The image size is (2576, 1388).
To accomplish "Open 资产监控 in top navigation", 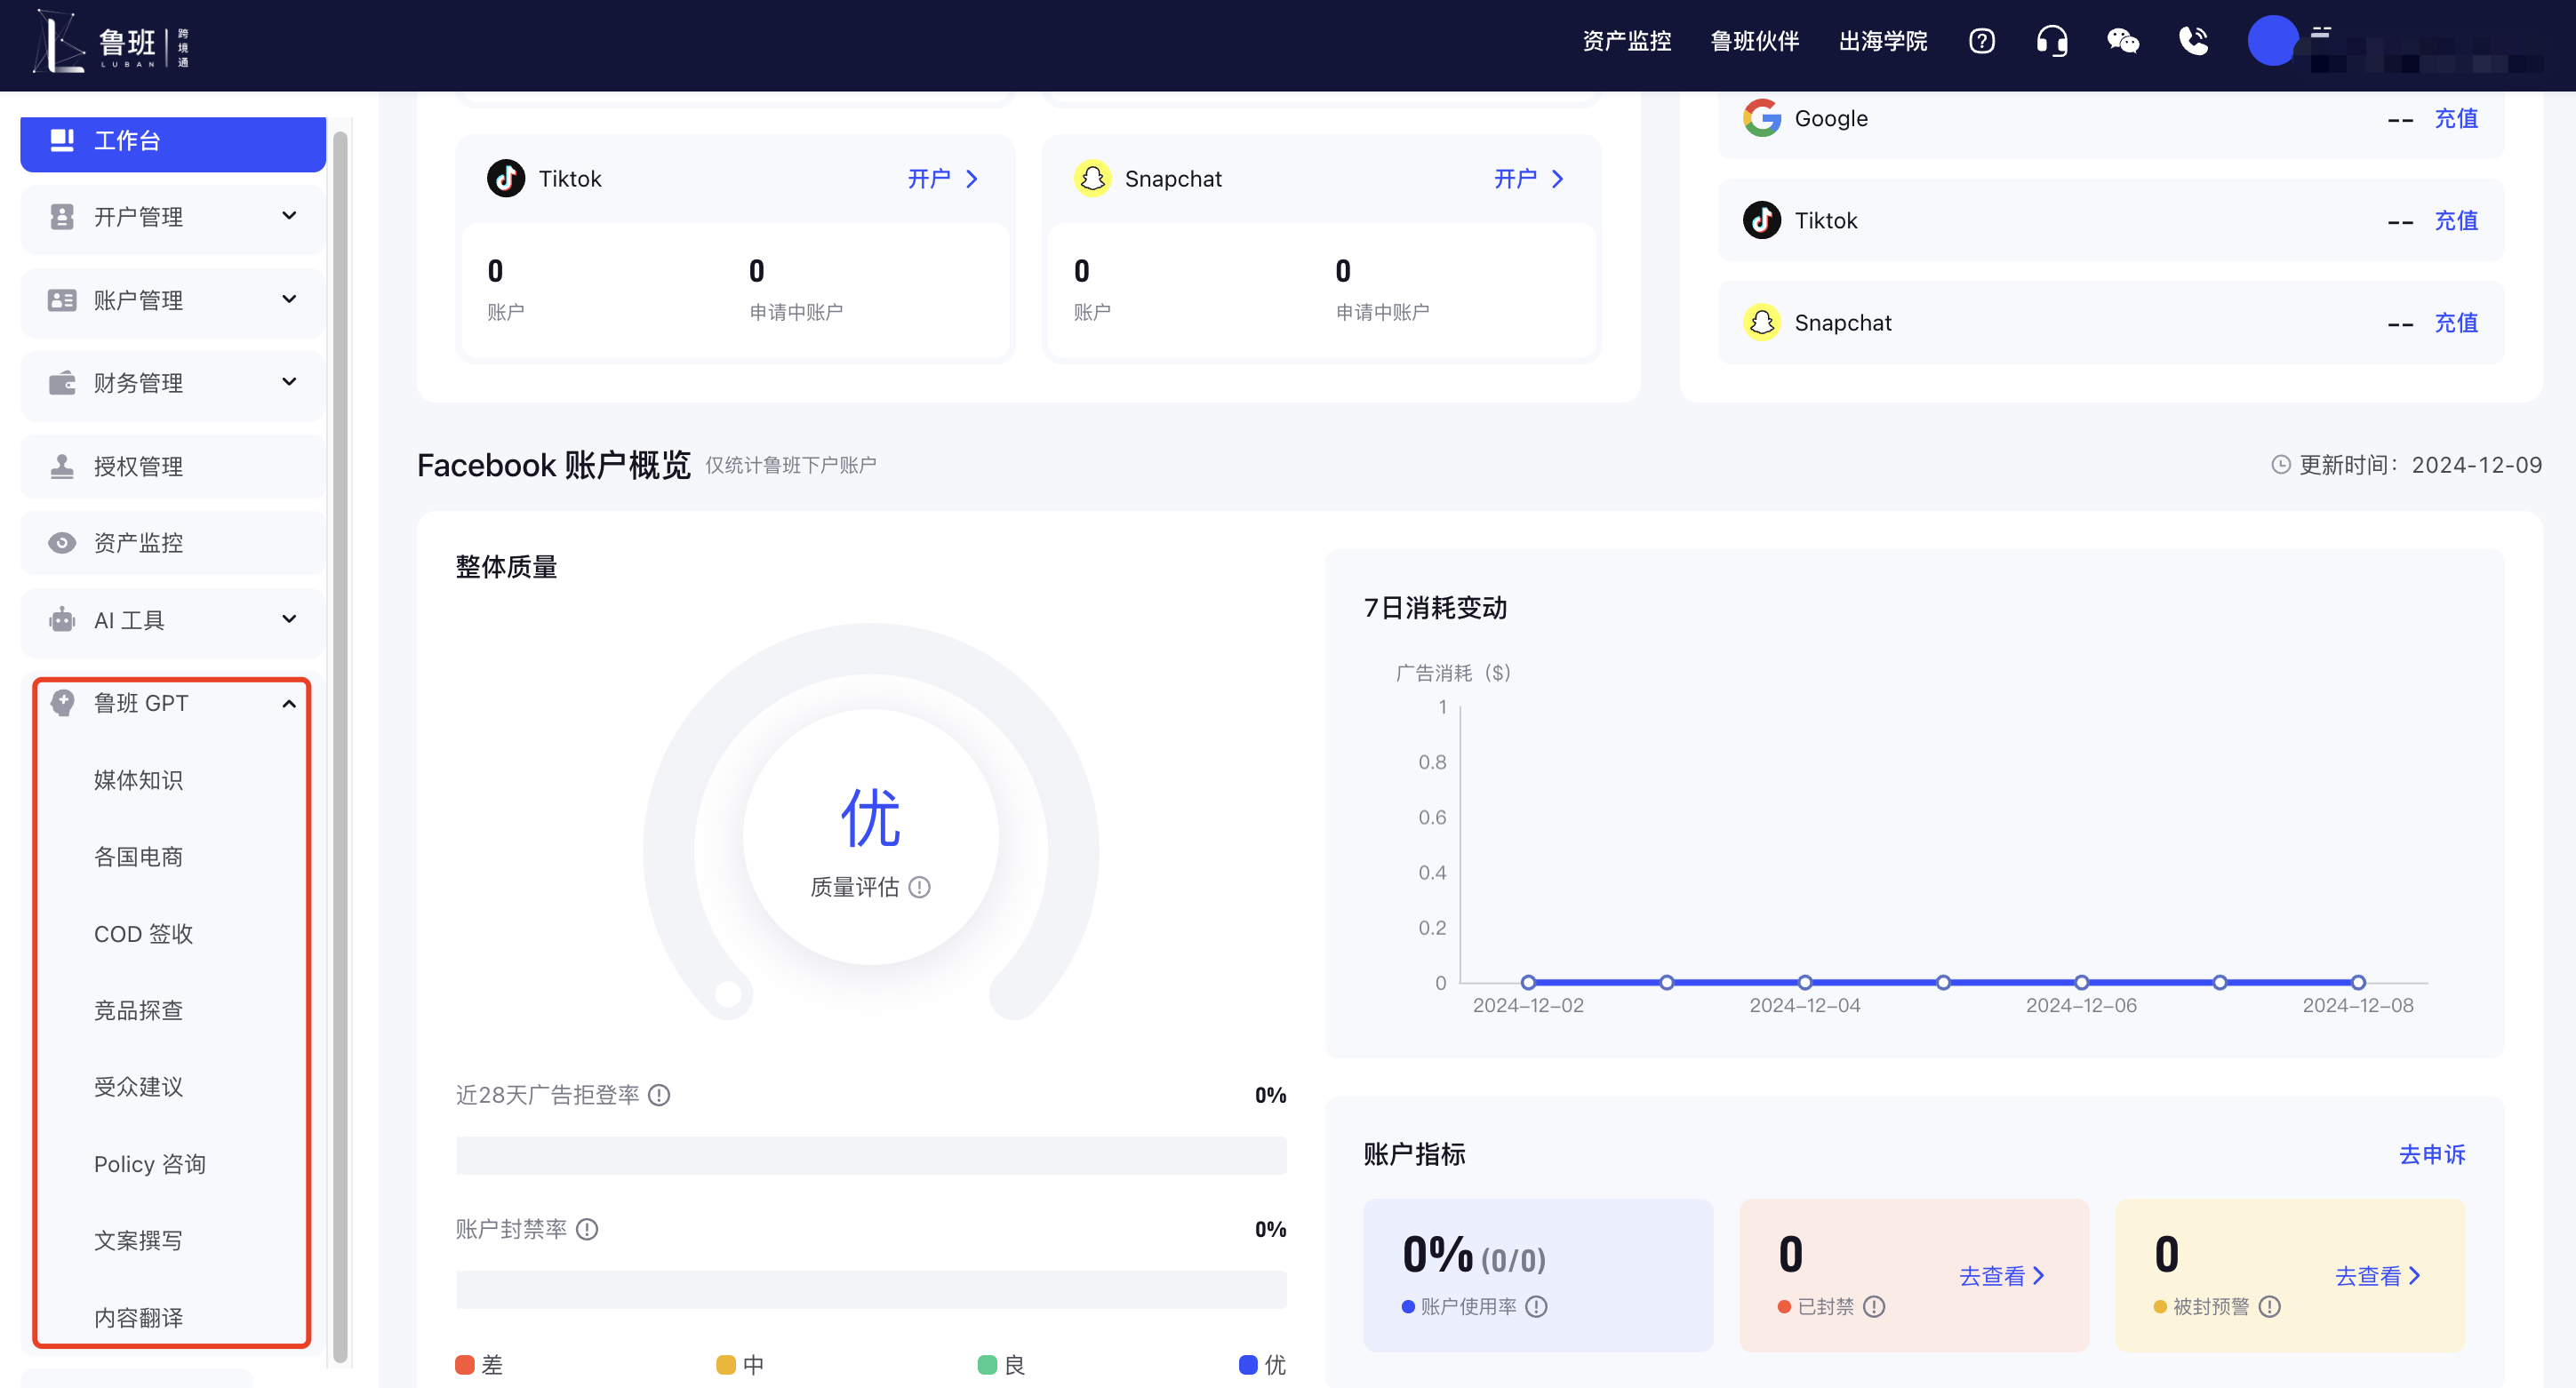I will point(1627,41).
